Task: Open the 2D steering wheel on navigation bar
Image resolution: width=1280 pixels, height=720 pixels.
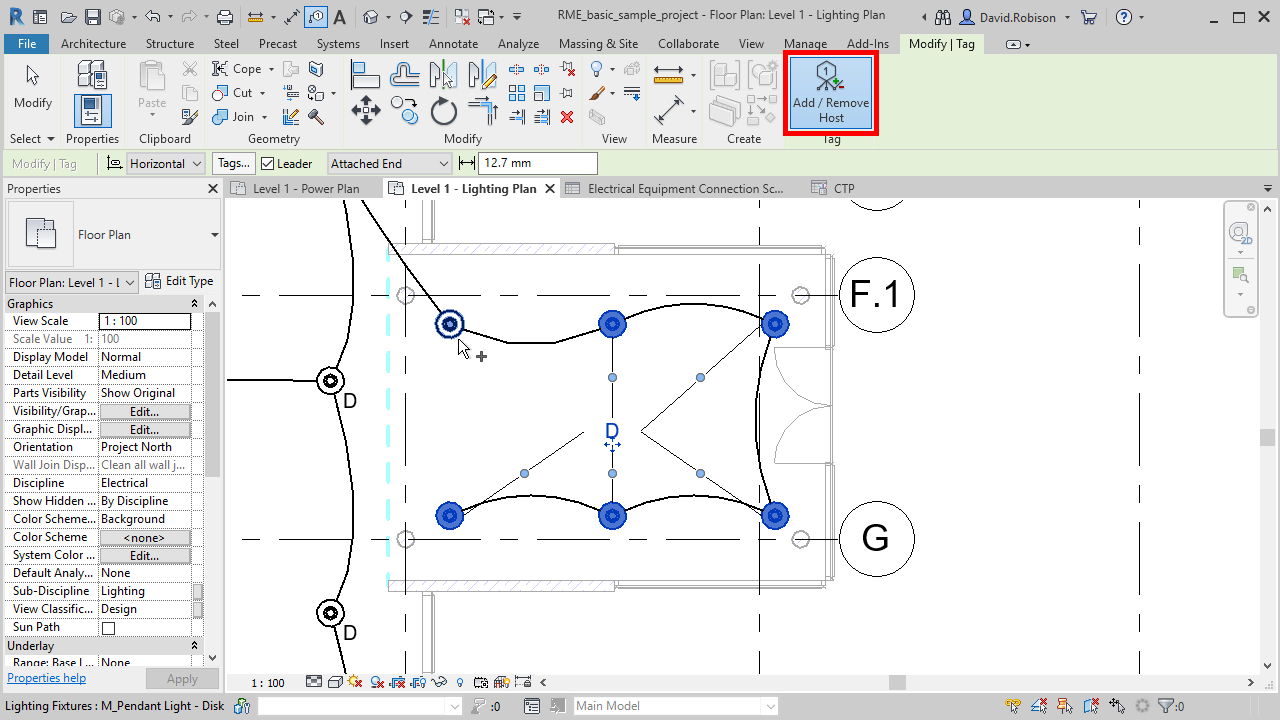Action: click(1240, 232)
